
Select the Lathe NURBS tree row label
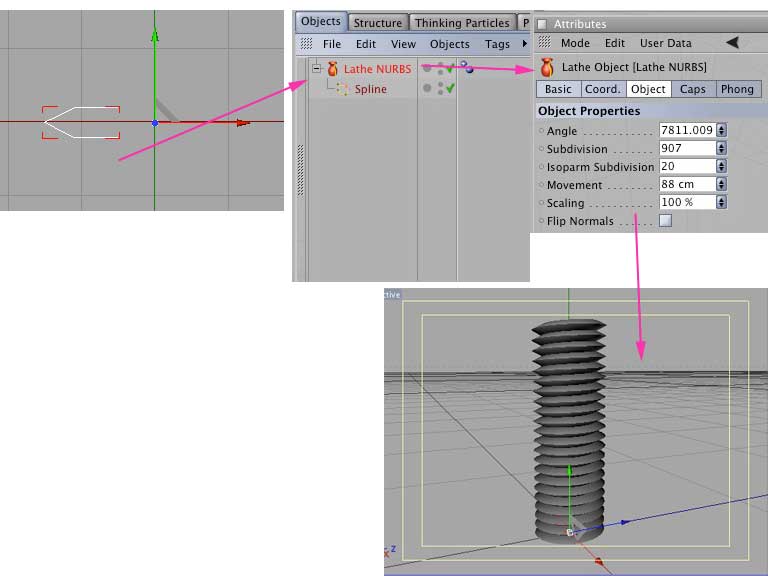tap(377, 69)
